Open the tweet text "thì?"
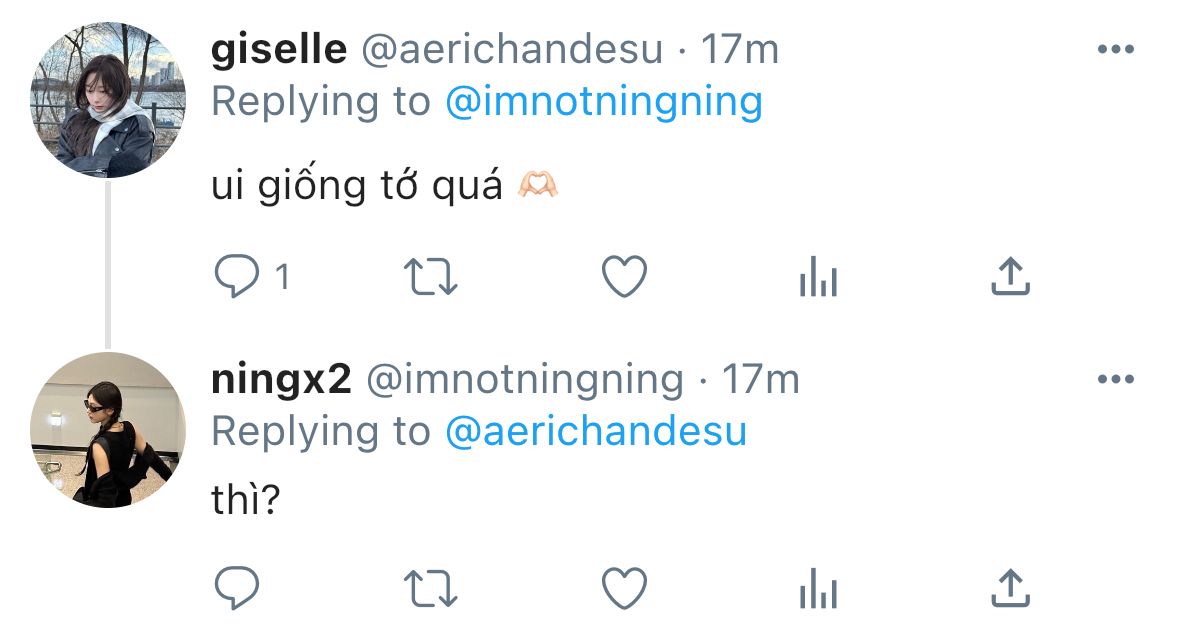 pyautogui.click(x=245, y=501)
